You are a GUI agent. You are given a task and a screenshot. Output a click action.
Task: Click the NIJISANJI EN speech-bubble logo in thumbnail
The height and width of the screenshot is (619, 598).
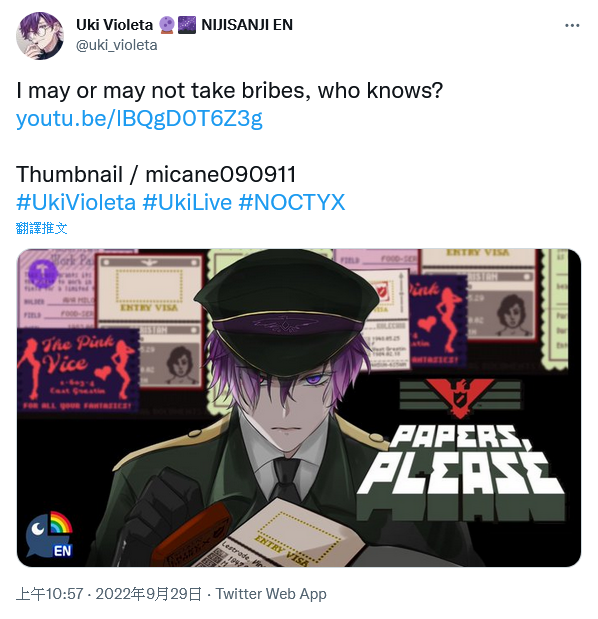pyautogui.click(x=50, y=535)
